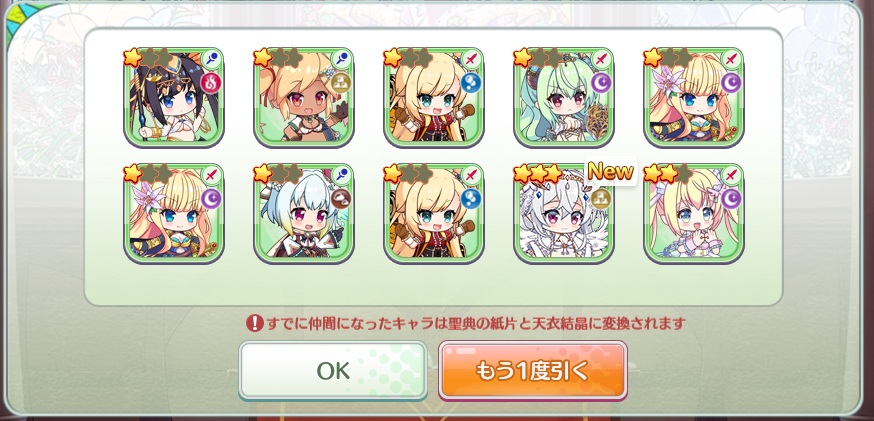Click the orange もう1度引く button

(533, 370)
